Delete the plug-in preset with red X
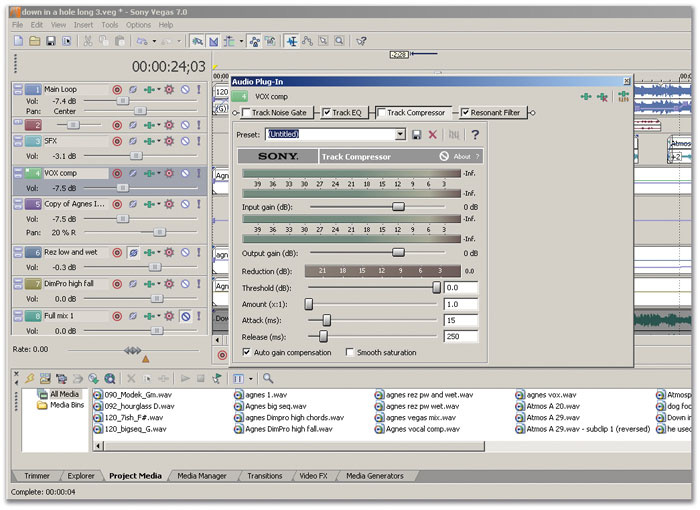Screen dimensions: 700x510 433,134
